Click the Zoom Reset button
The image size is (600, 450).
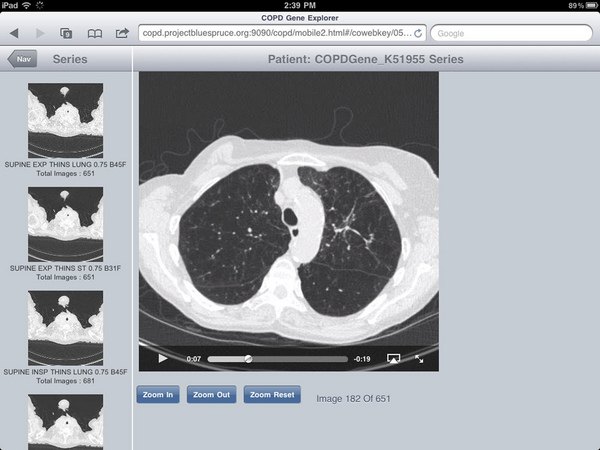coord(272,395)
